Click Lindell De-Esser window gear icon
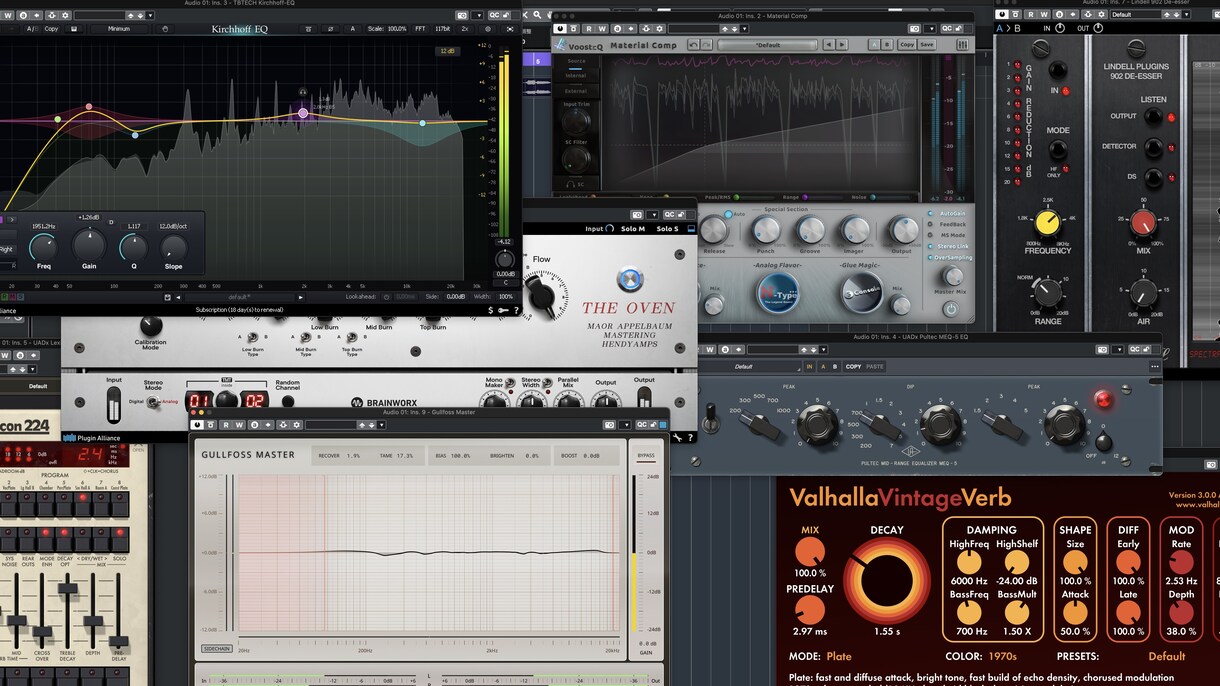The image size is (1220, 686). point(1102,14)
